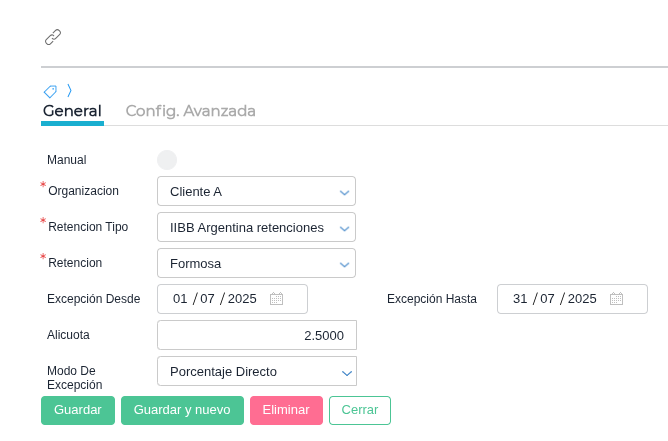Screen dimensions: 668x441
Task: Click the Alicuota input field
Action: pyautogui.click(x=256, y=335)
